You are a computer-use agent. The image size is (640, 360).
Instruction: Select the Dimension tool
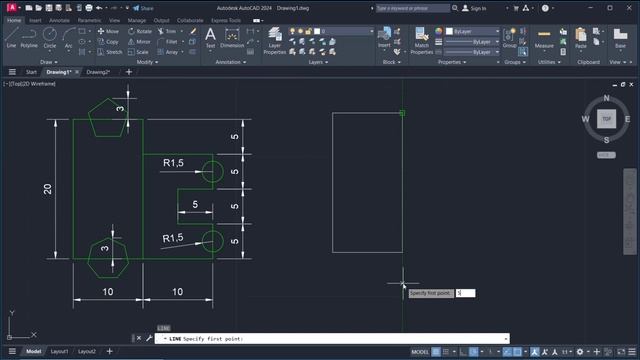(232, 38)
